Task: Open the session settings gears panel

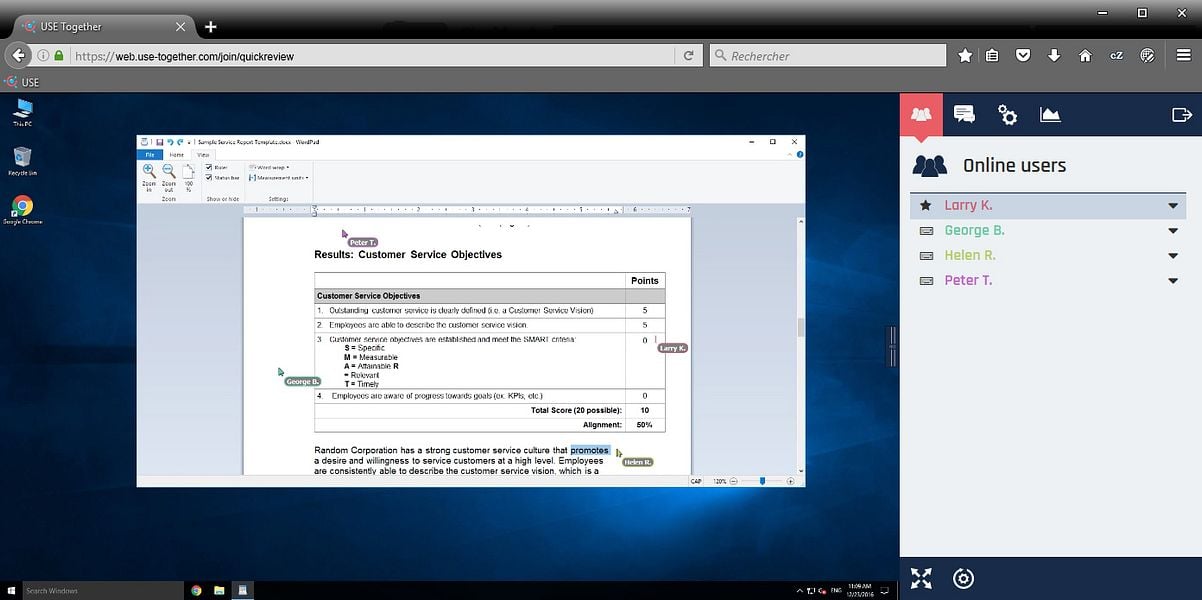Action: point(1007,114)
